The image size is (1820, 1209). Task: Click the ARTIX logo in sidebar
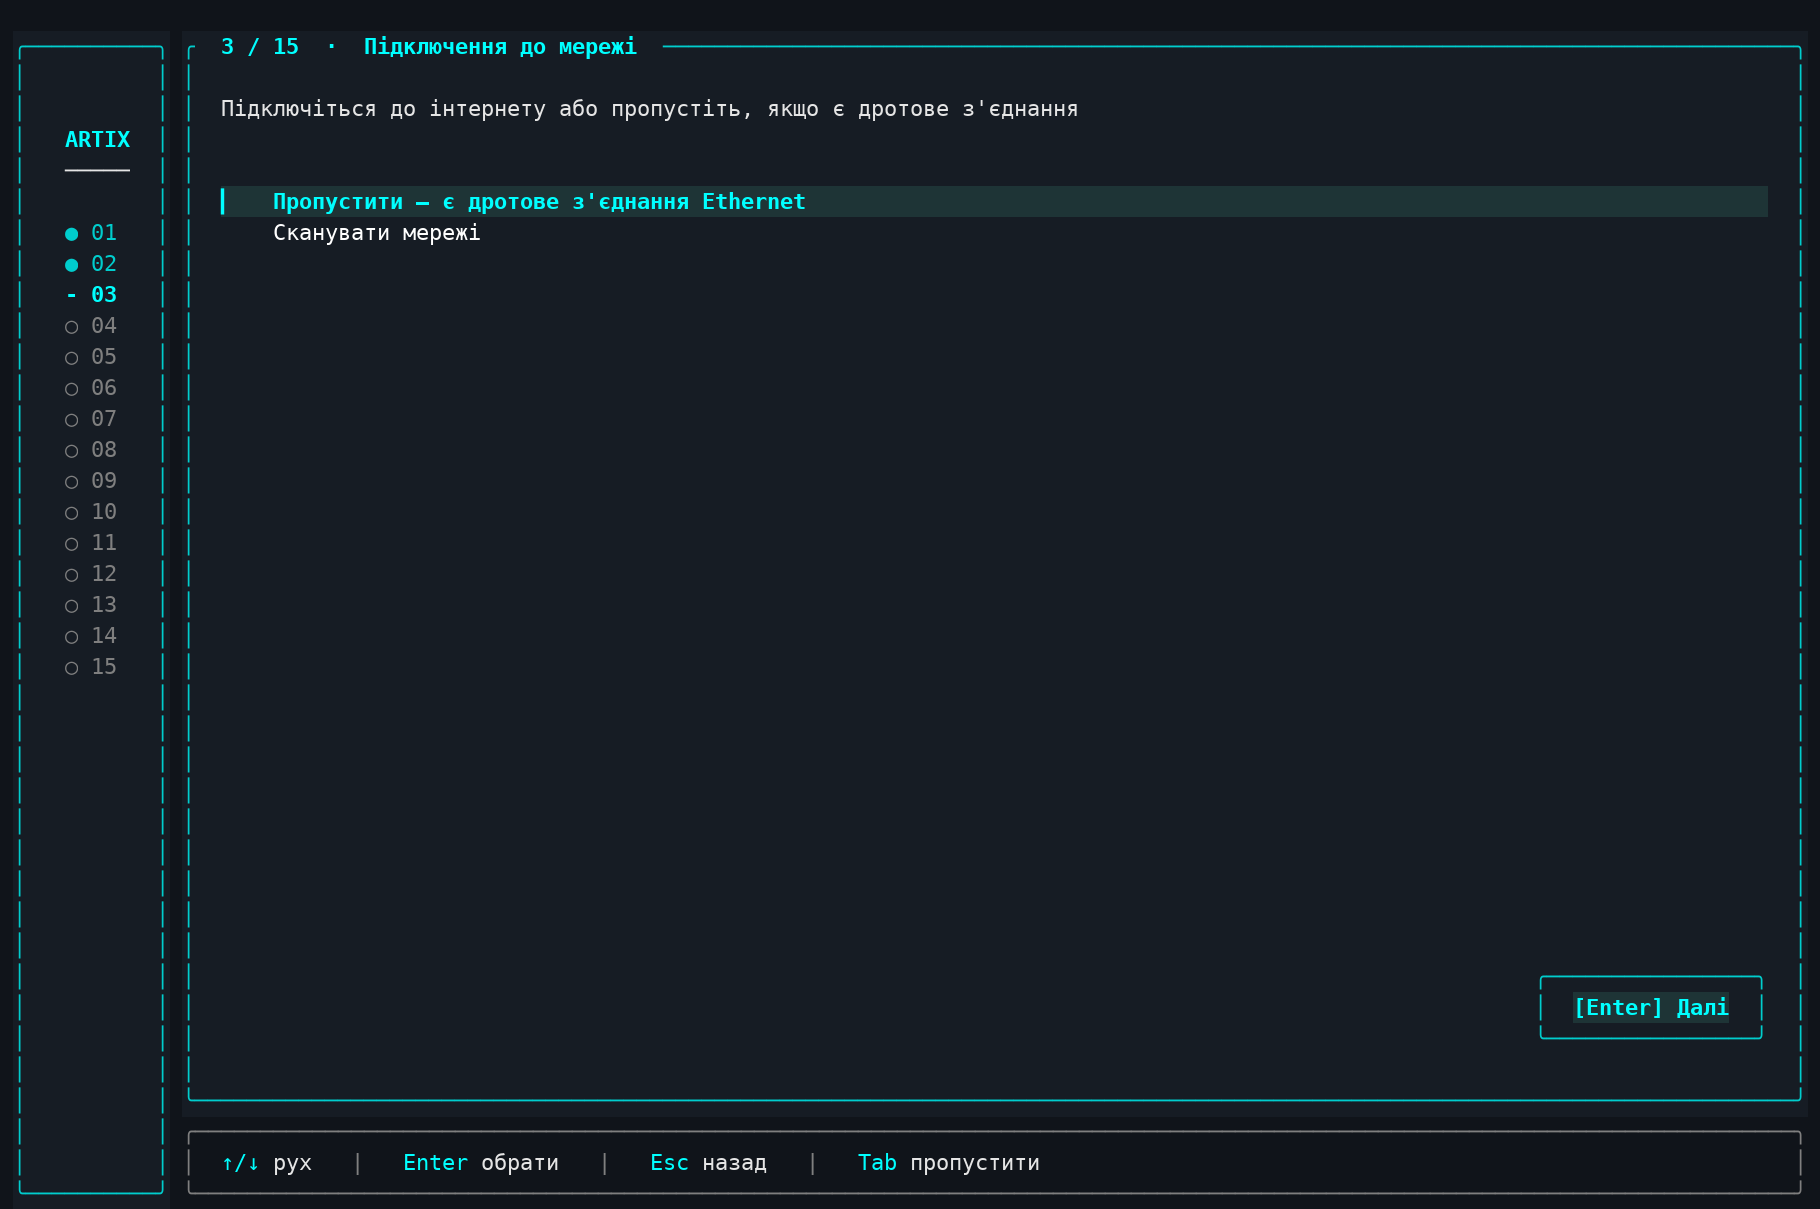97,140
